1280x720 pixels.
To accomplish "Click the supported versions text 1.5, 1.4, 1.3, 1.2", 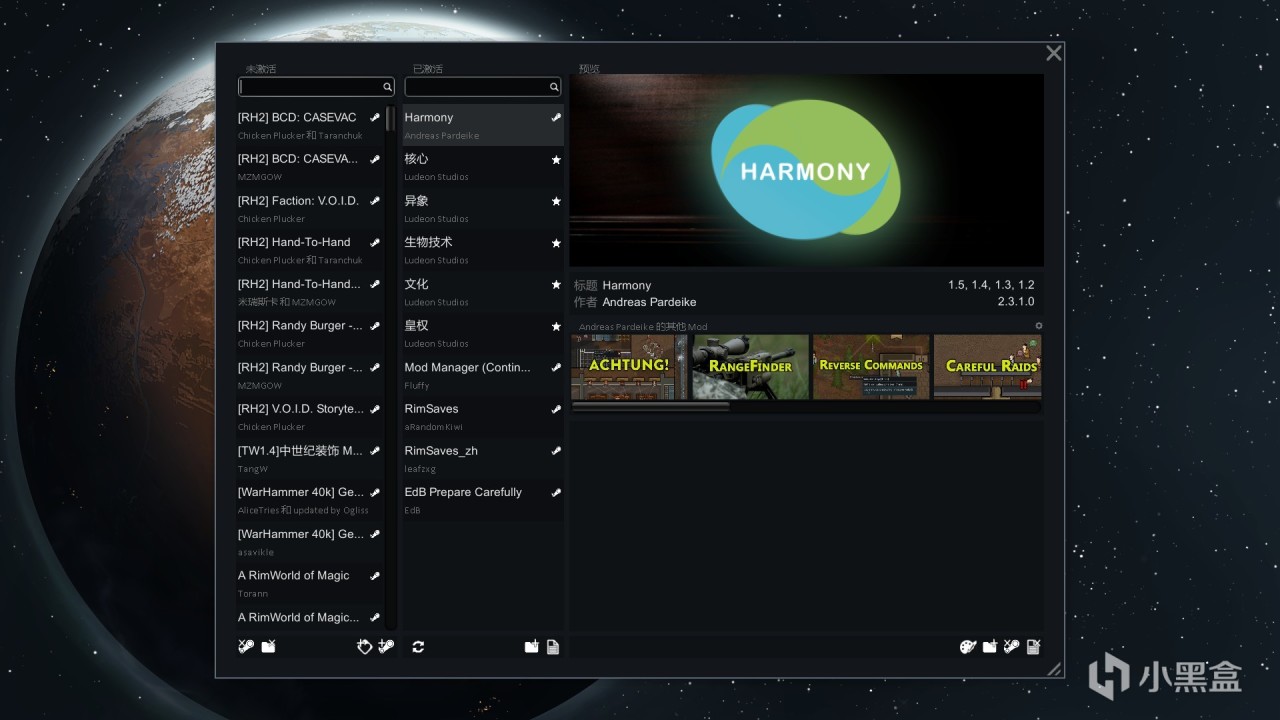I will click(x=991, y=286).
